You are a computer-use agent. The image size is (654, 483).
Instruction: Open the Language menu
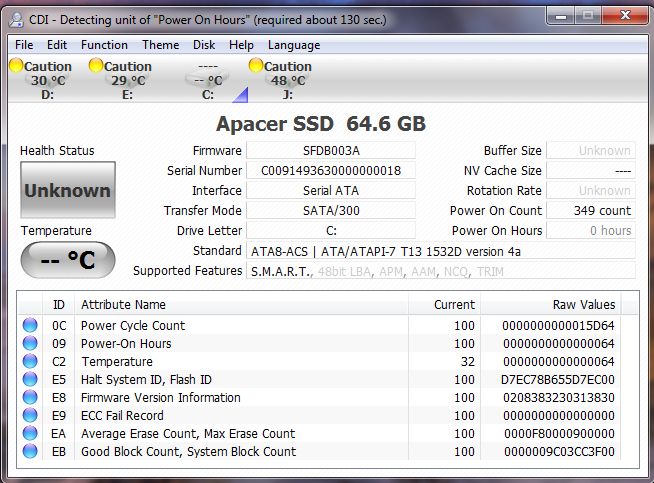click(294, 45)
